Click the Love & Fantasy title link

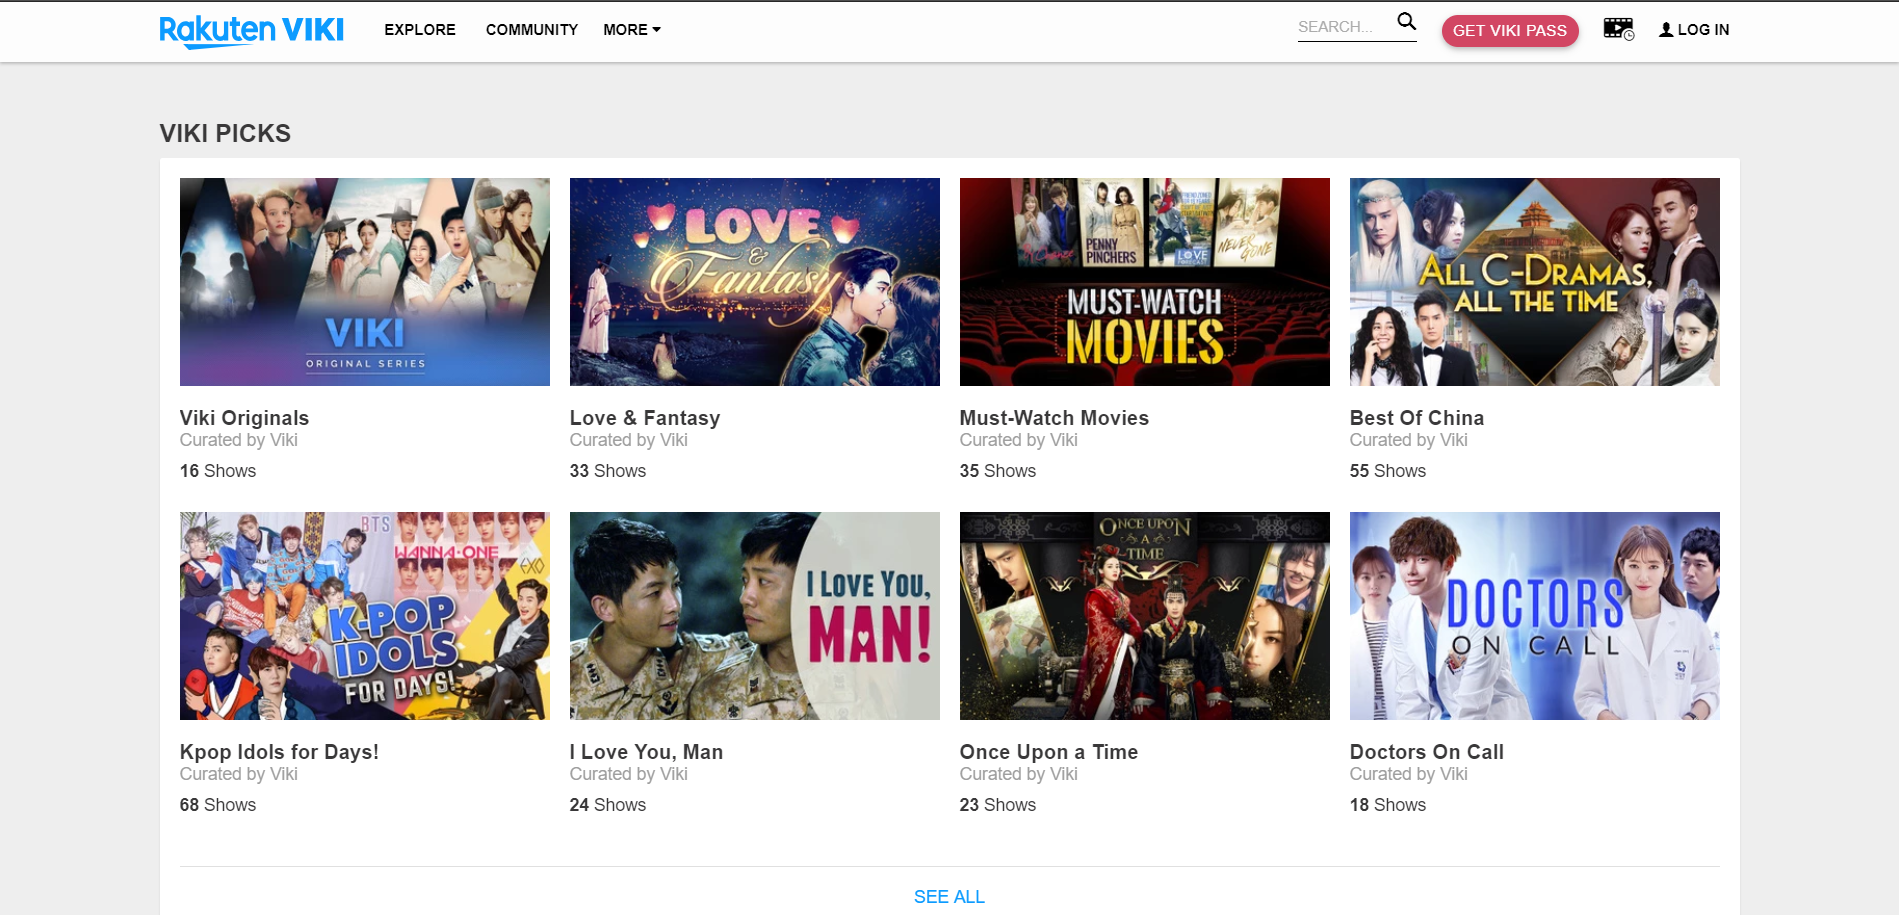pos(645,418)
